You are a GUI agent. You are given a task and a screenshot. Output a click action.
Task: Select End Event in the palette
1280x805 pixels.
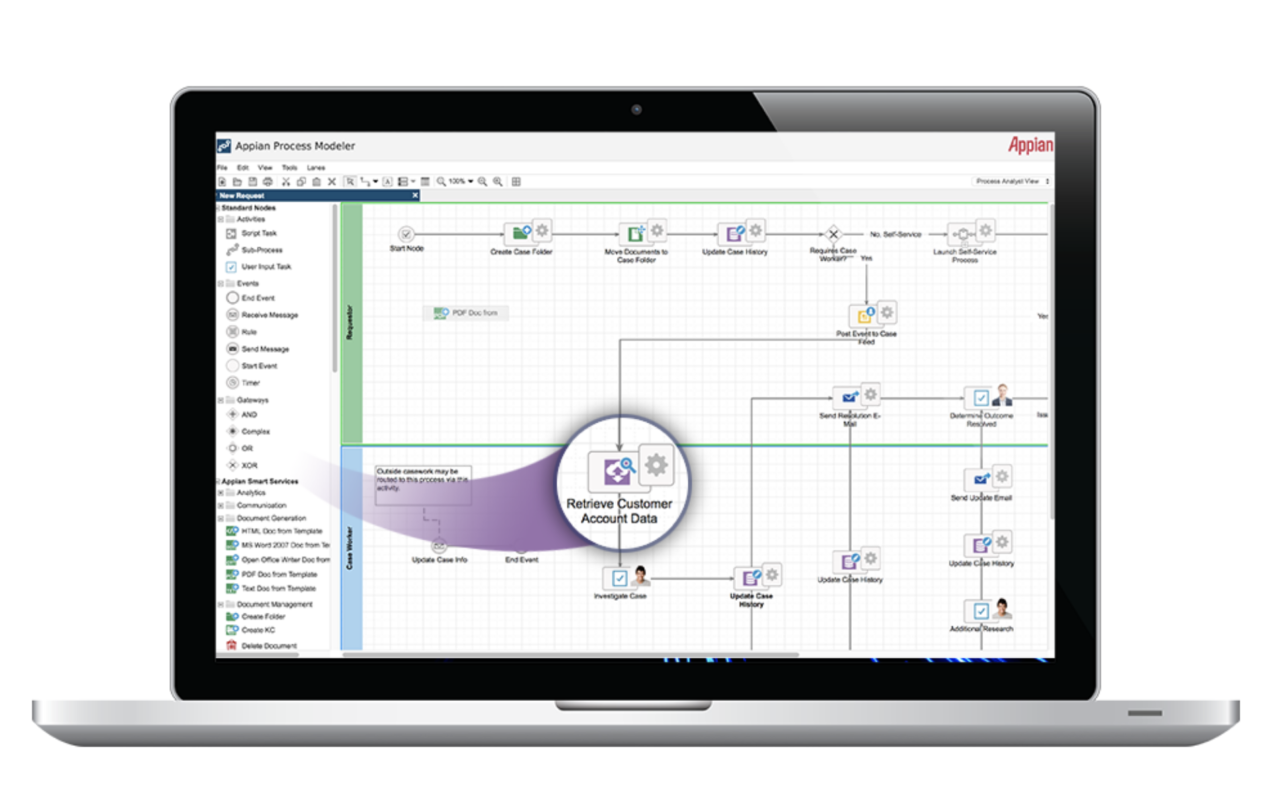[x=251, y=298]
